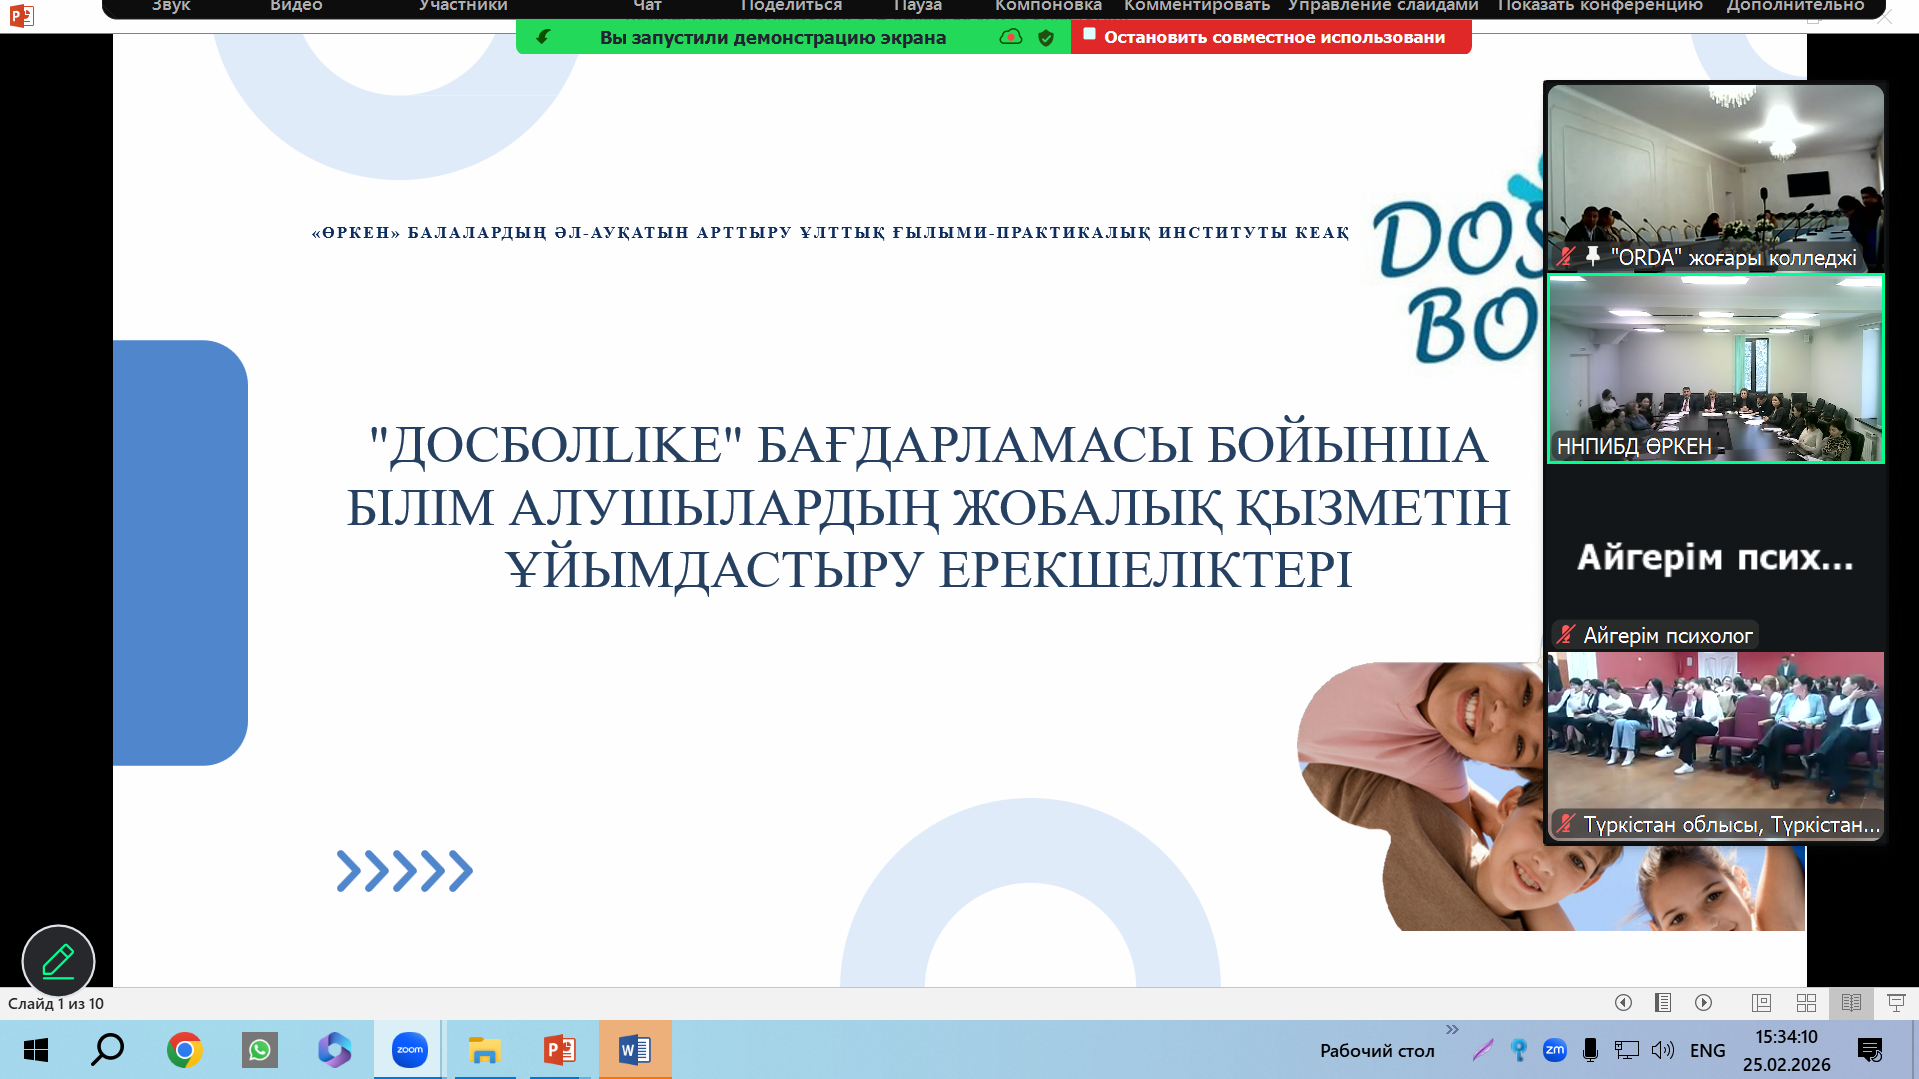Switch to Slide Sorter view
1919x1079 pixels.
tap(1806, 1003)
